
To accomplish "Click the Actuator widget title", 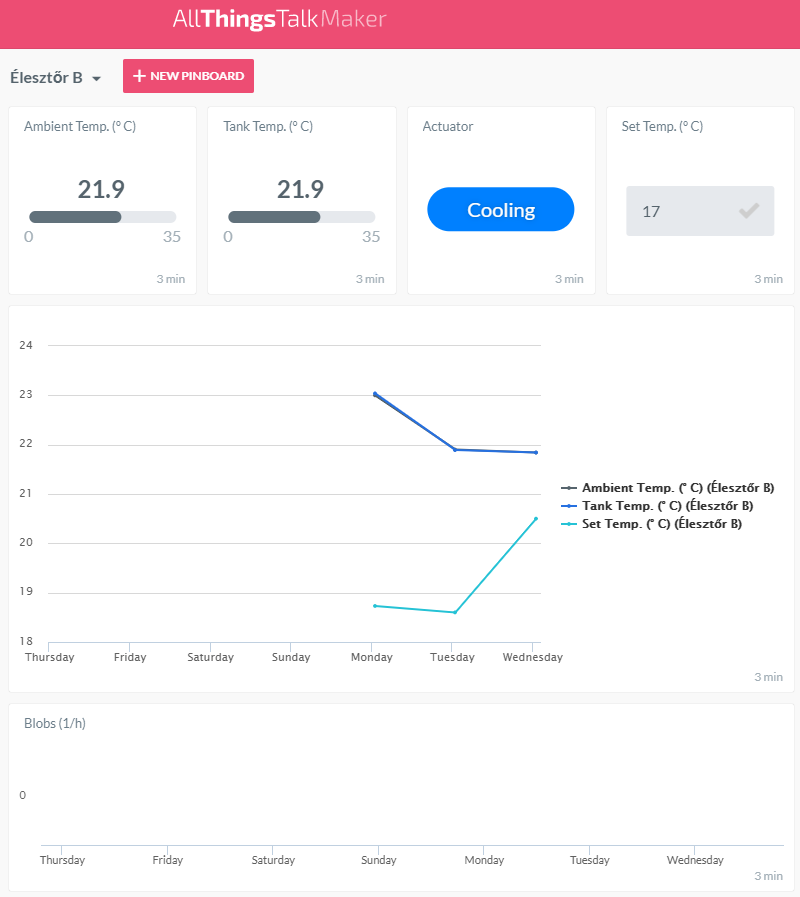I will (x=448, y=127).
